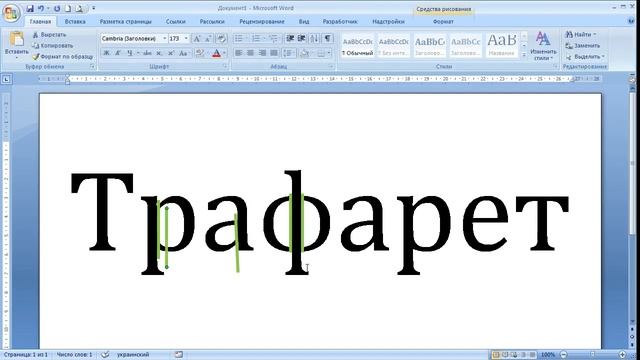Activate Формат по образцу painter
640x360 pixels.
tap(63, 57)
